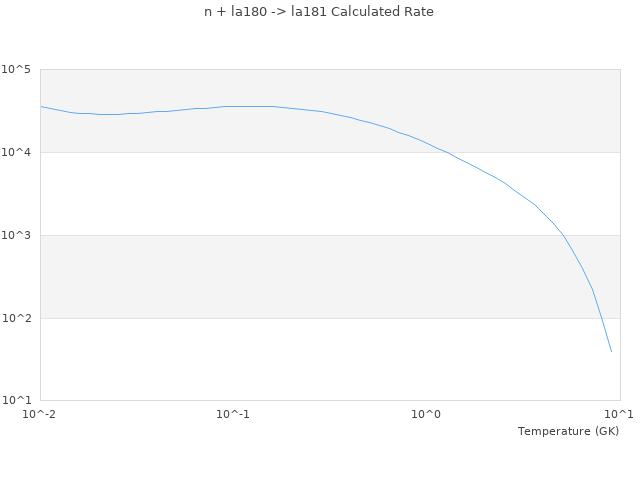Click the 10^3 y-axis label
This screenshot has height=480, width=640.
pos(16,236)
